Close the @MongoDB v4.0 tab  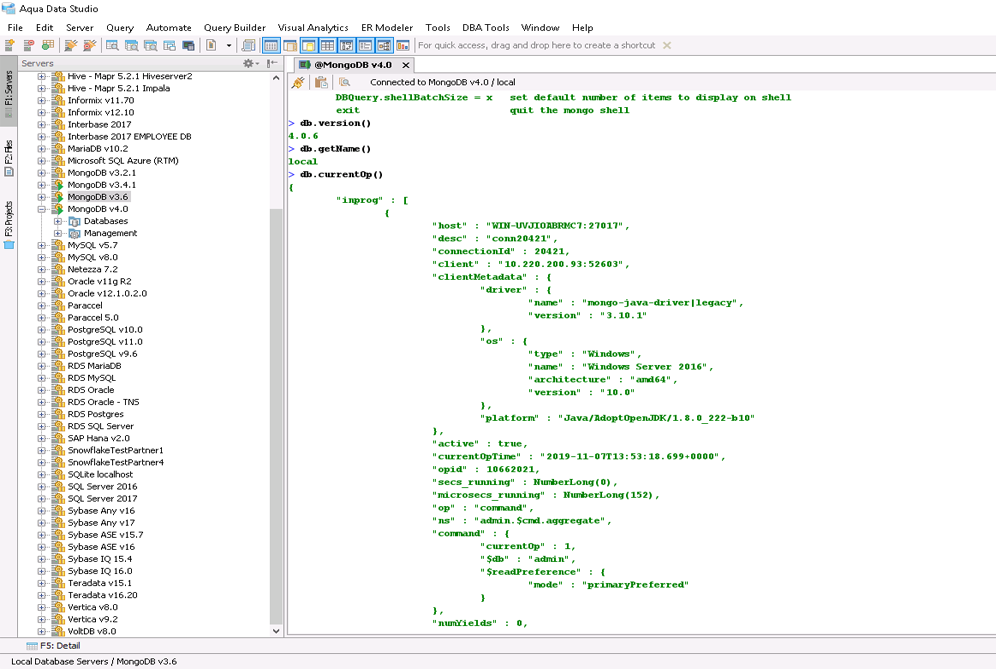pos(406,64)
